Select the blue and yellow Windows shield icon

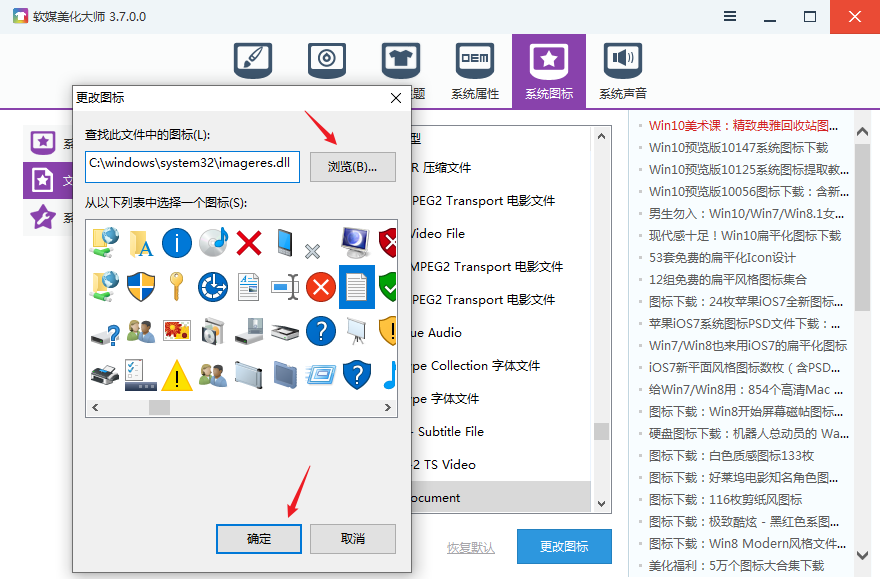point(141,286)
